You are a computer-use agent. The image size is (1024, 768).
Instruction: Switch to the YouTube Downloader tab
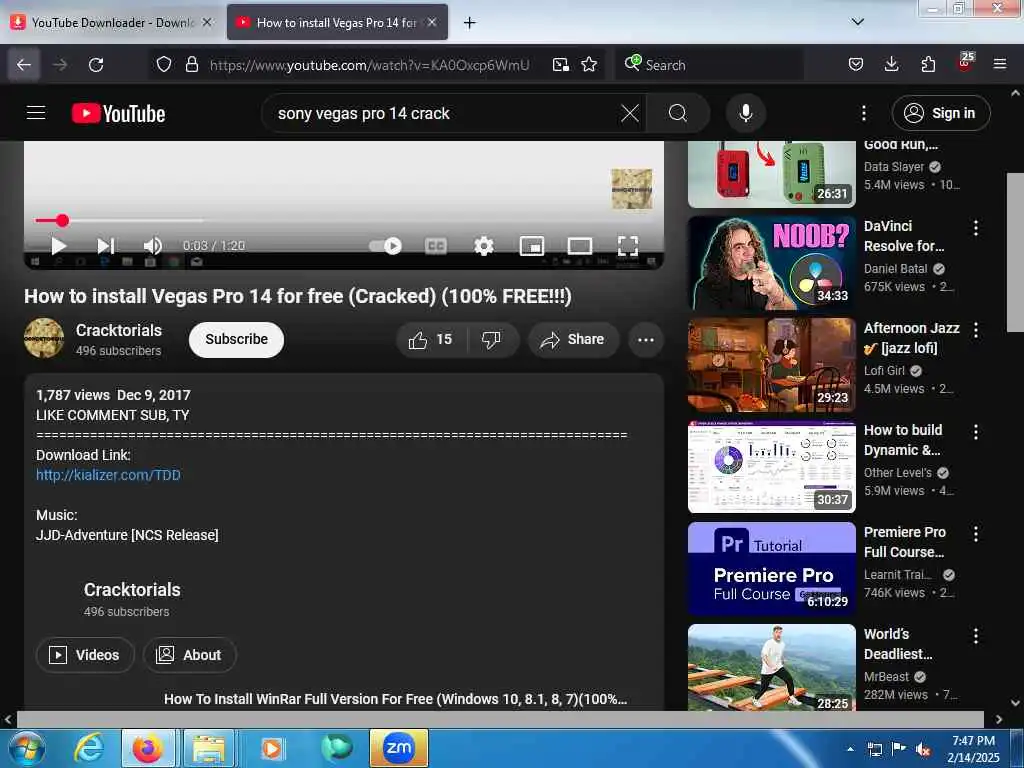point(111,23)
